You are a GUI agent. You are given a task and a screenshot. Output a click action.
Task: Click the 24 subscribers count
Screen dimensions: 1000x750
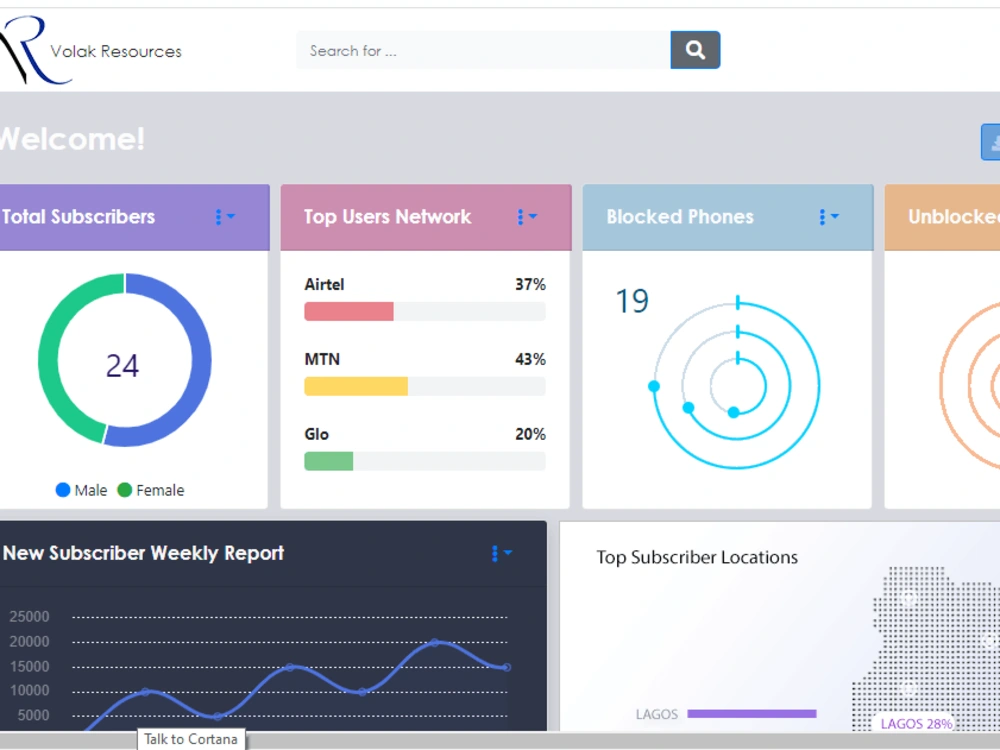coord(122,366)
